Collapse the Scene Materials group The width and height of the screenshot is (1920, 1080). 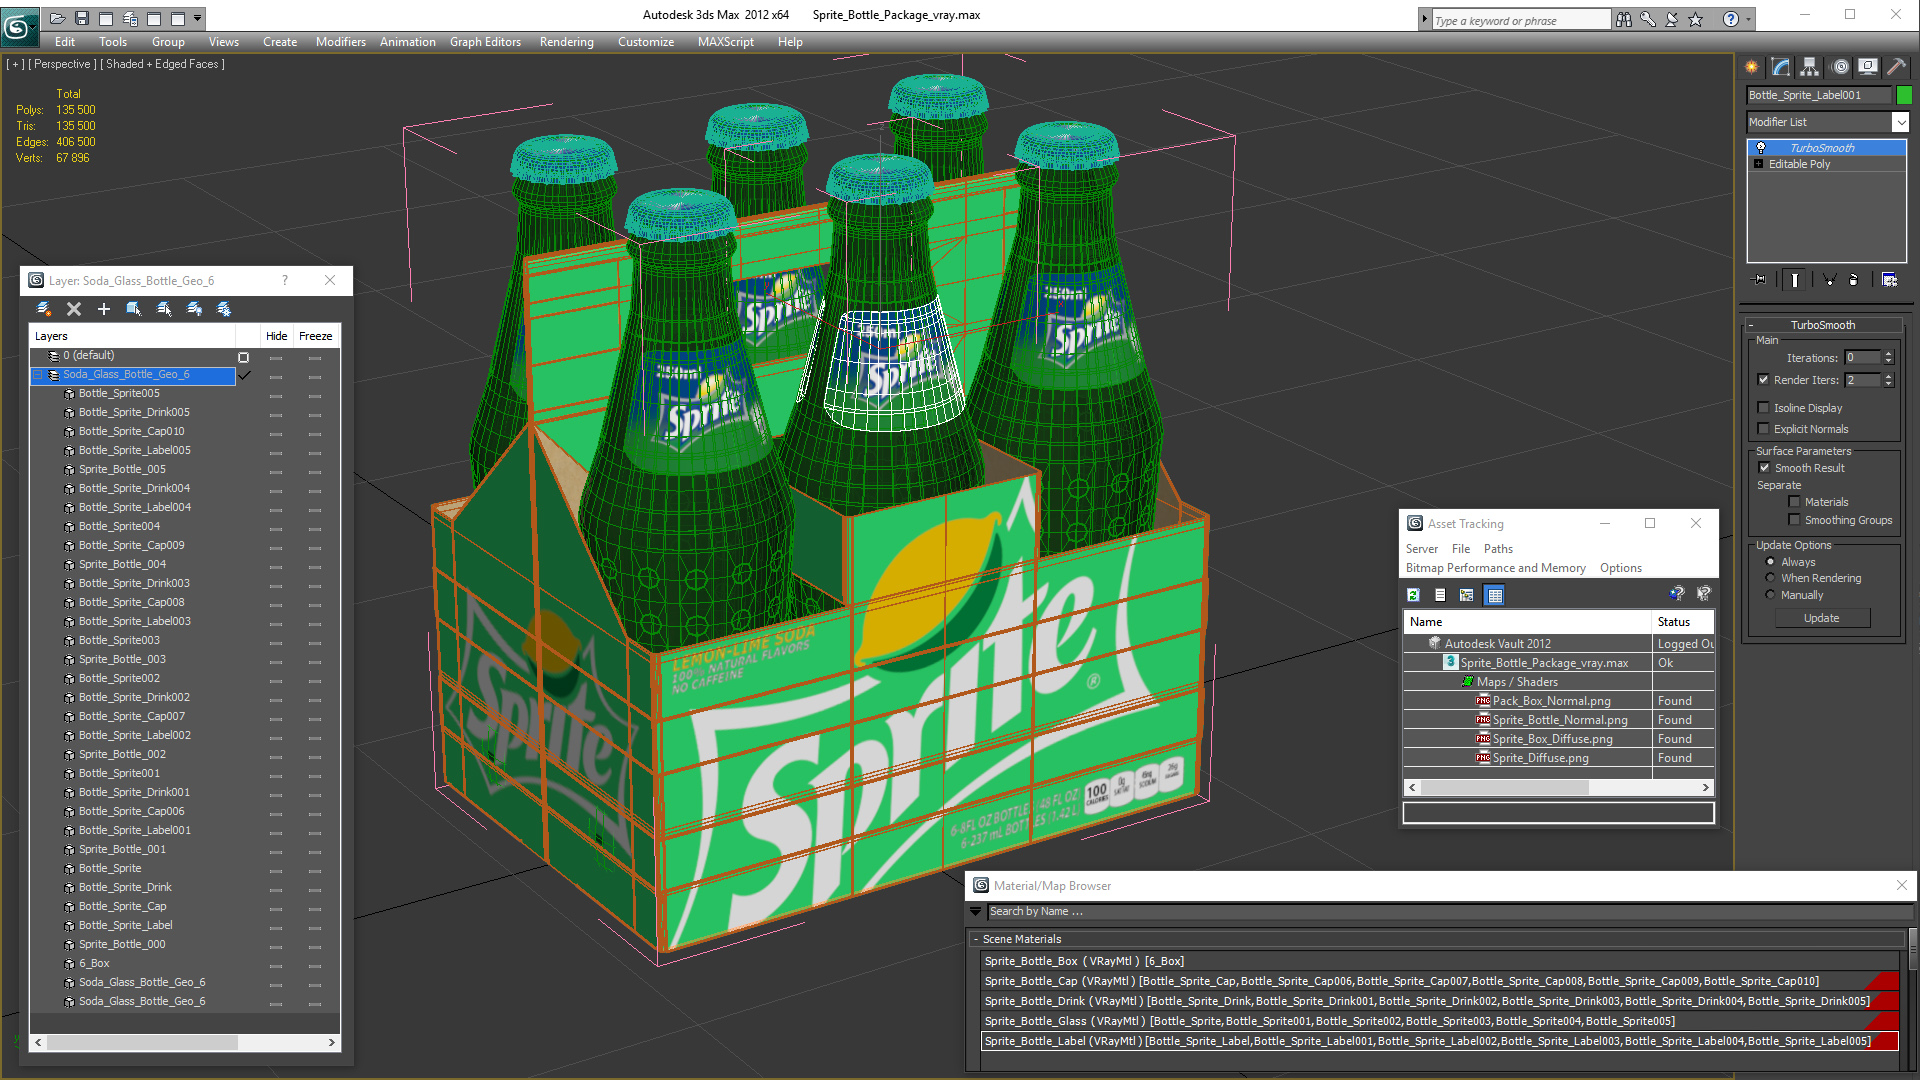[976, 939]
